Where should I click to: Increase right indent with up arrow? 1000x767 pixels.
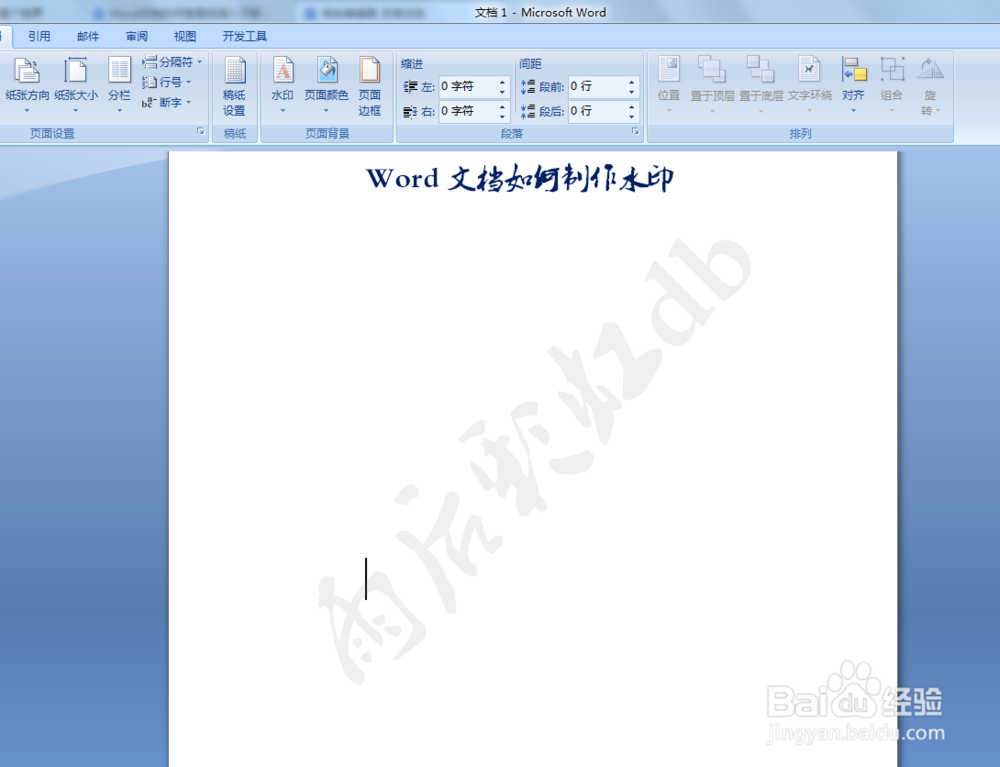pyautogui.click(x=503, y=106)
